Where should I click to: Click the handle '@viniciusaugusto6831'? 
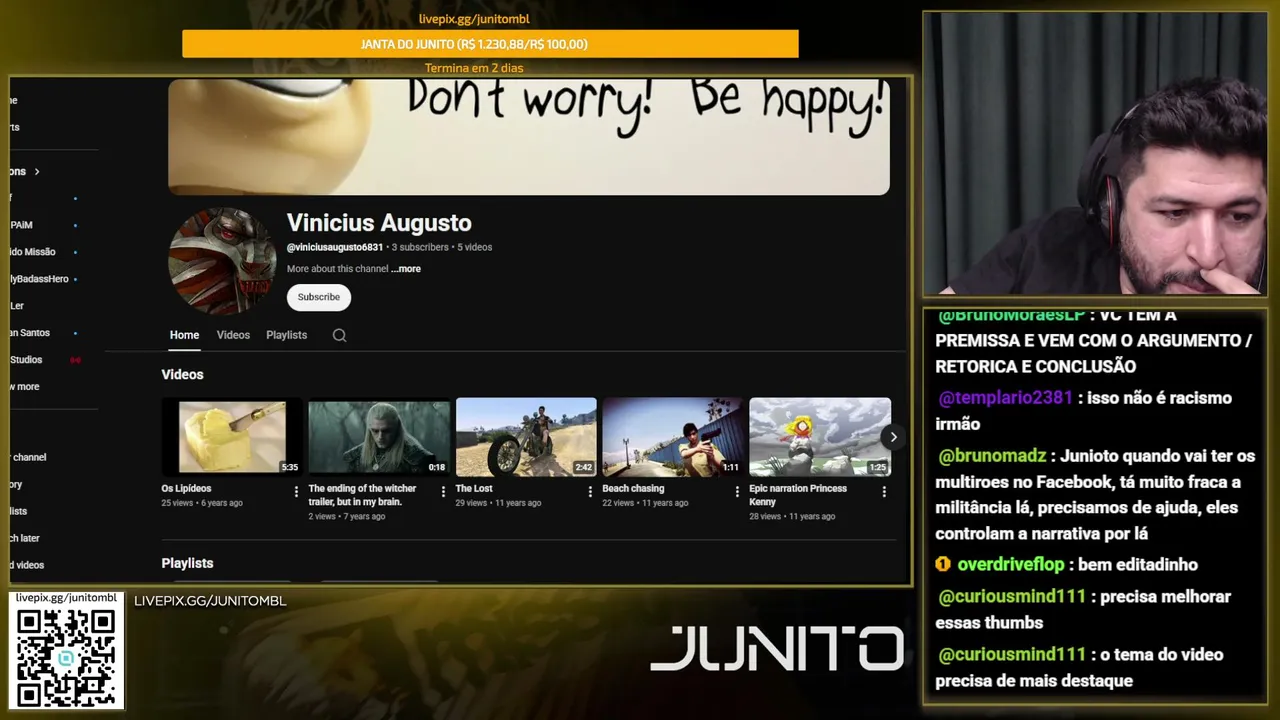pos(335,247)
